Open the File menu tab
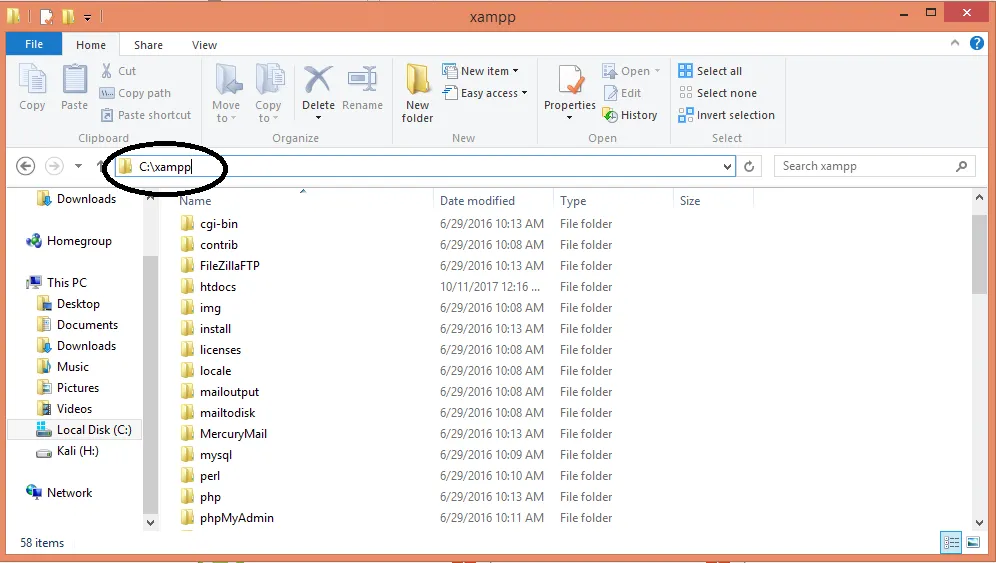This screenshot has width=996, height=563. [x=34, y=44]
